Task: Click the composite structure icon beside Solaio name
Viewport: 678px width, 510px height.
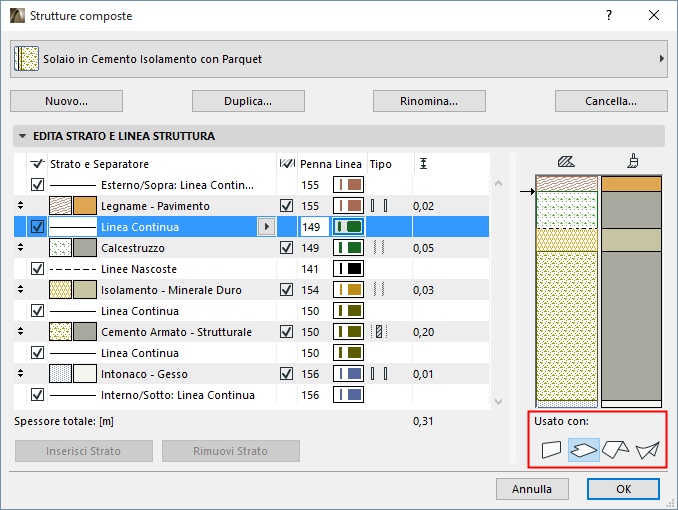Action: [x=26, y=59]
